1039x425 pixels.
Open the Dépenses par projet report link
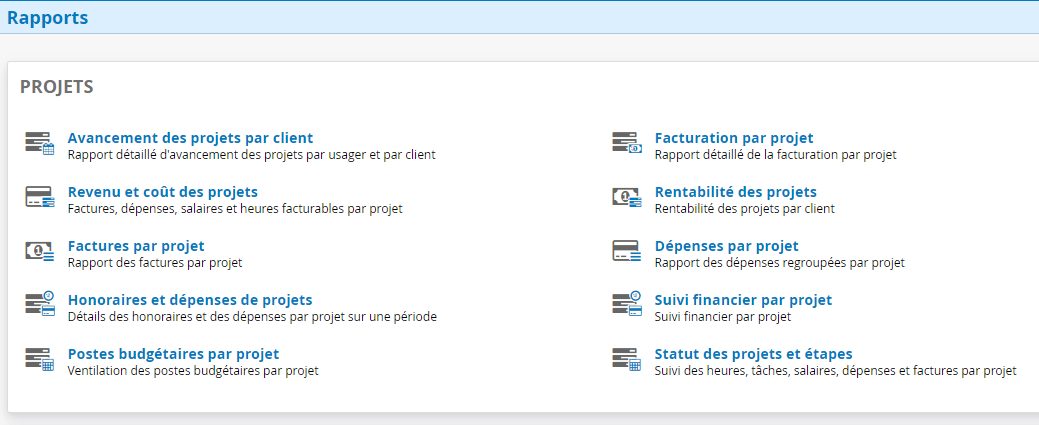(x=726, y=246)
